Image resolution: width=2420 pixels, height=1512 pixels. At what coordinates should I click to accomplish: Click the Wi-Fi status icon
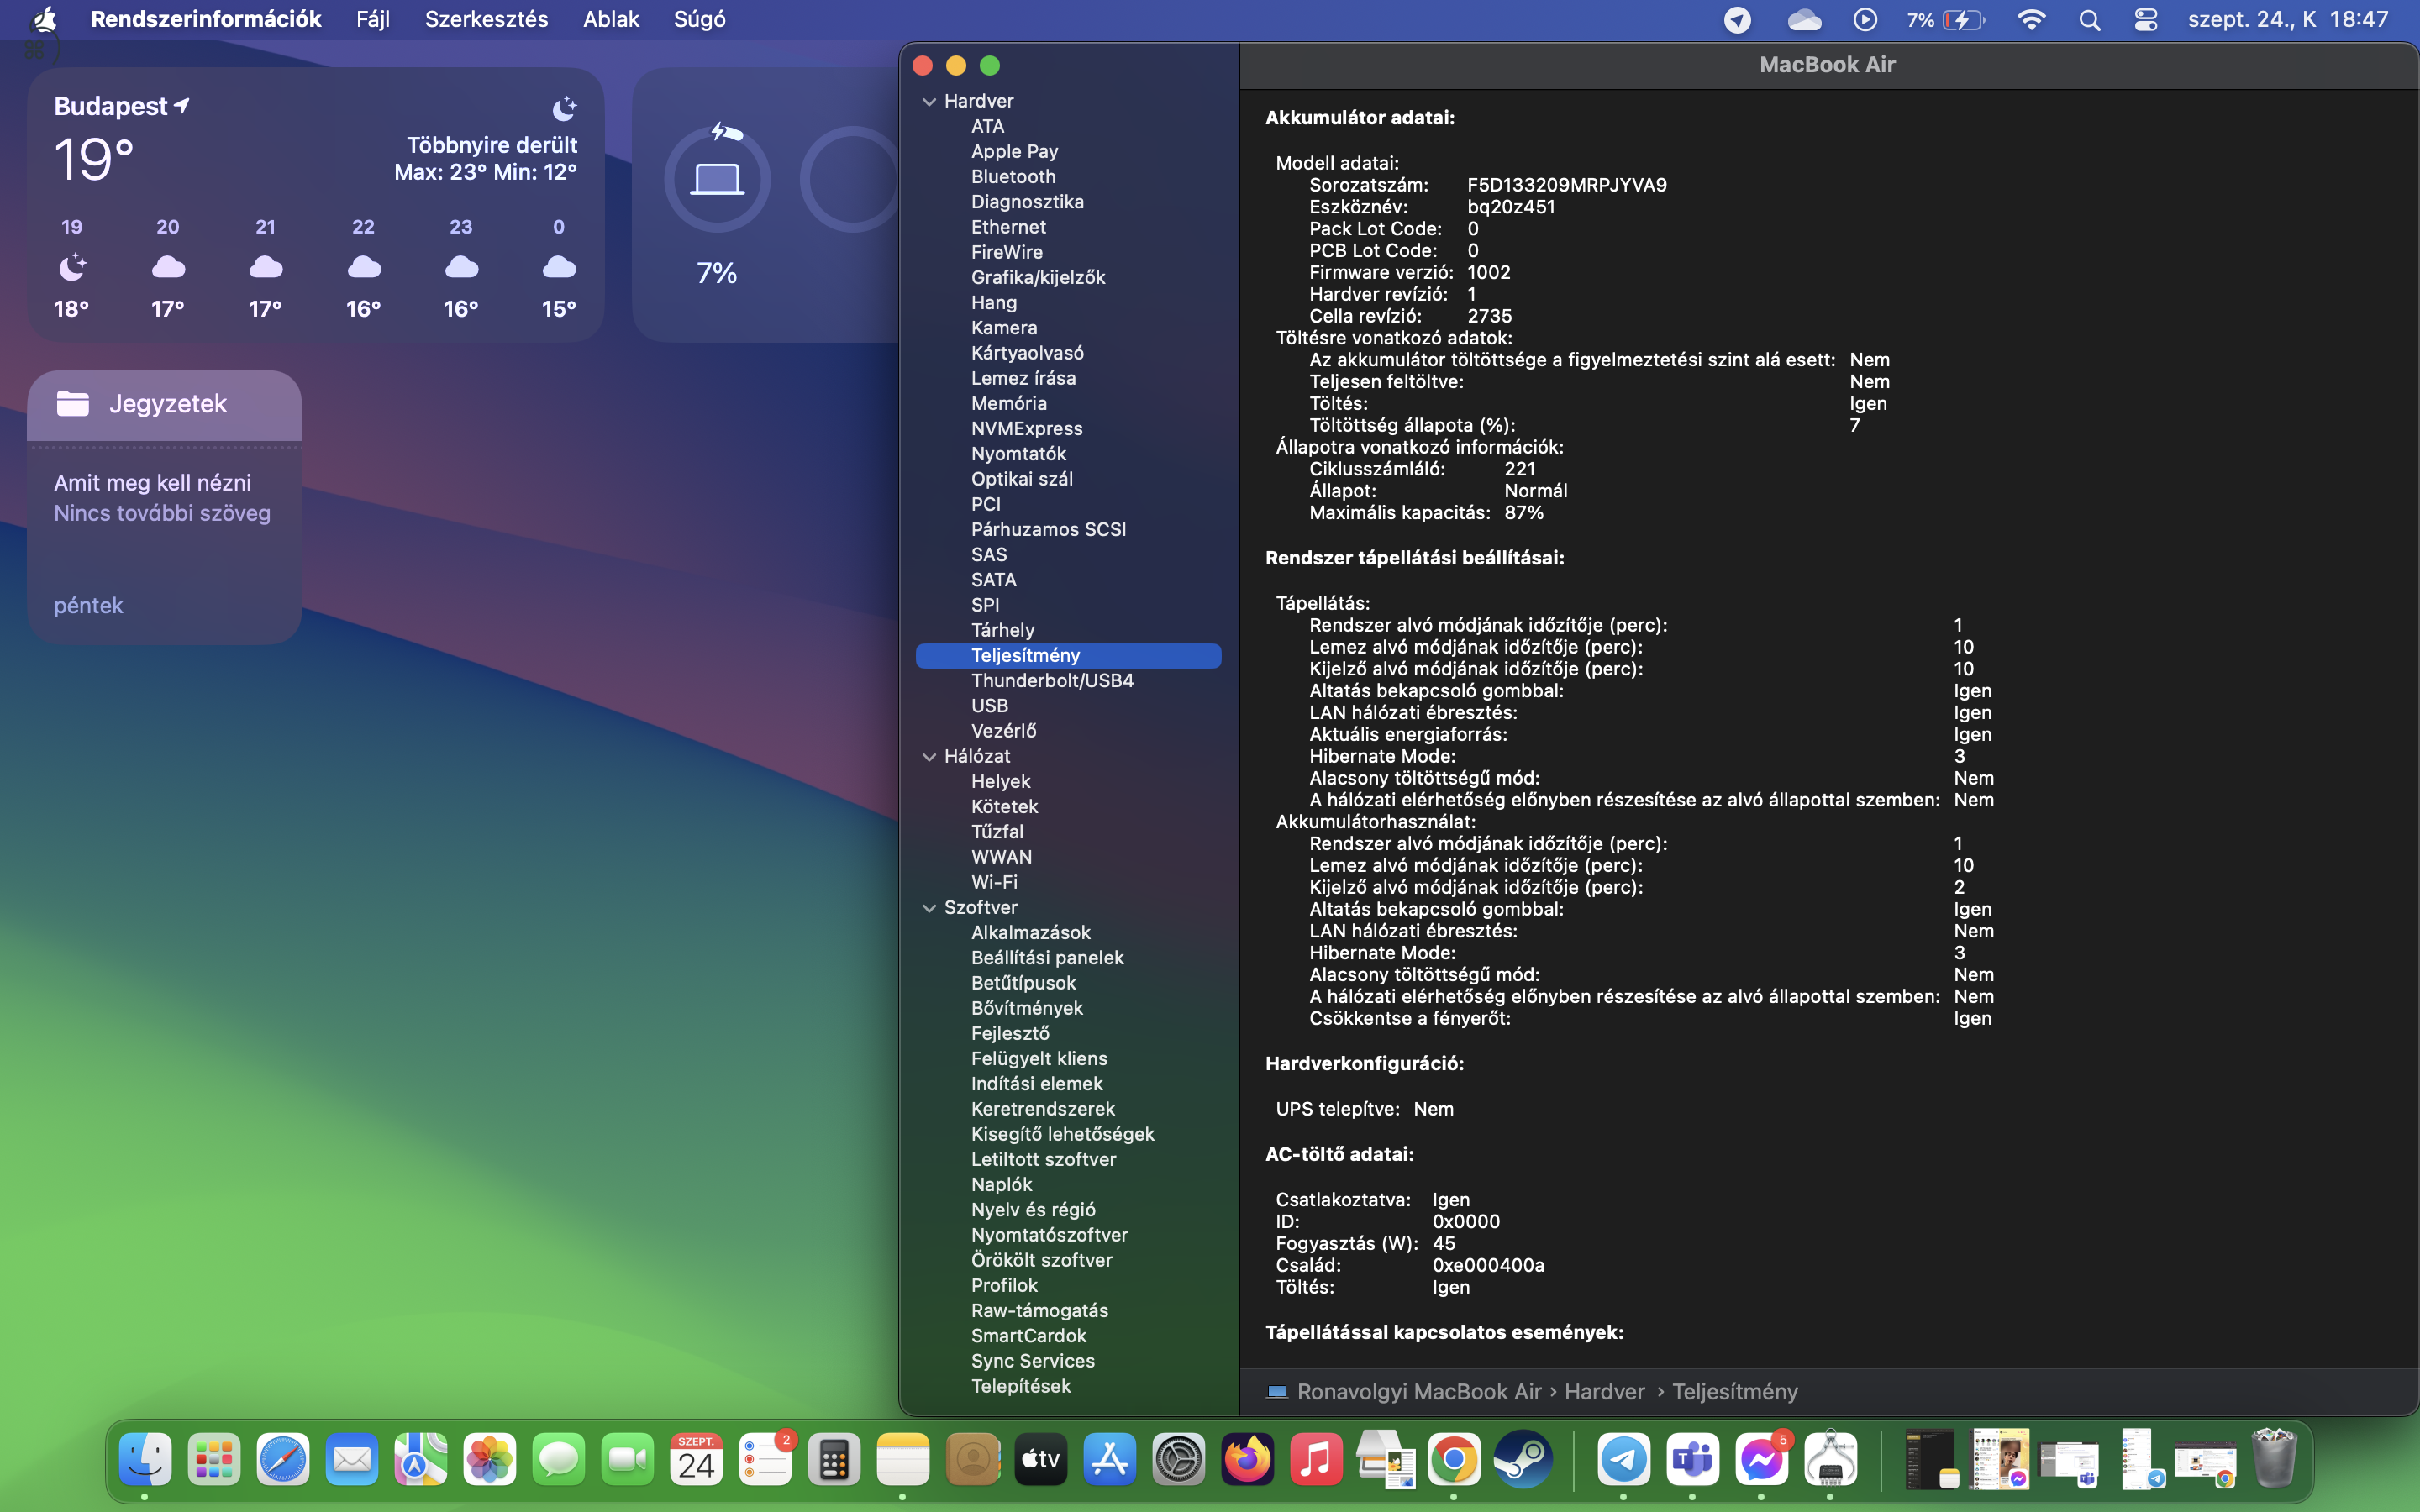[2031, 20]
